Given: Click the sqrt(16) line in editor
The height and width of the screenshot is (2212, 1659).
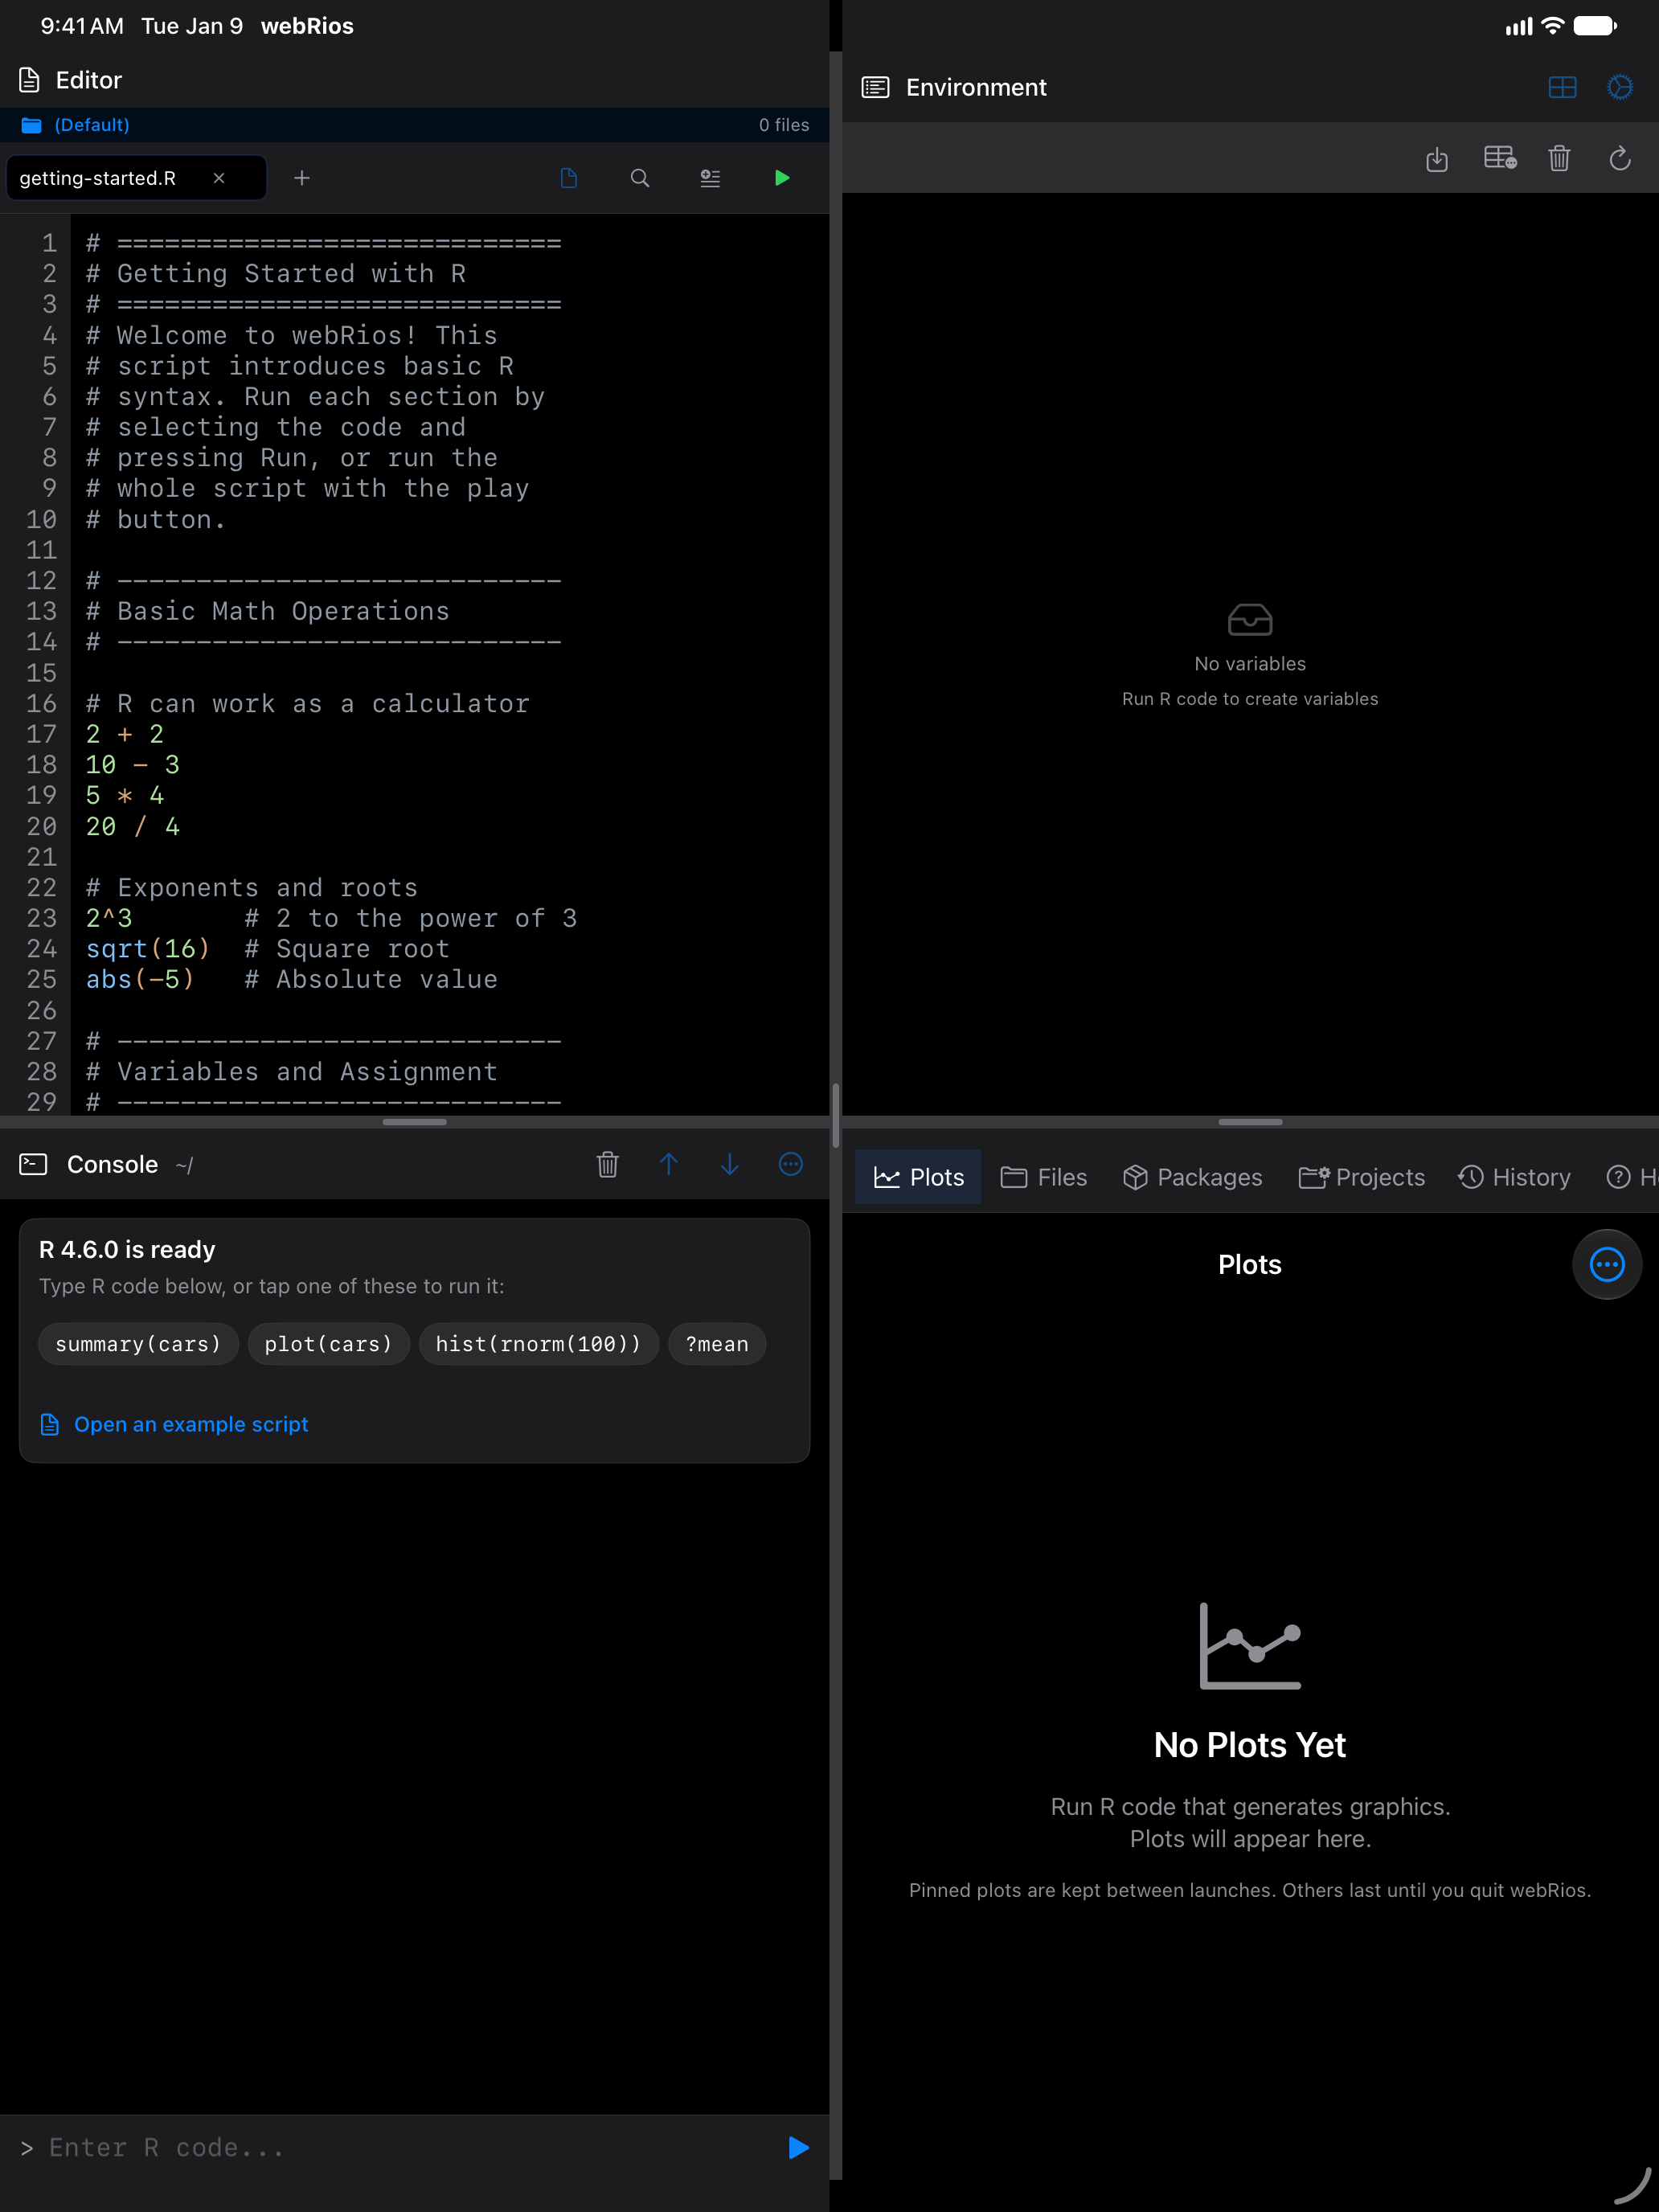Looking at the screenshot, I should (x=268, y=949).
